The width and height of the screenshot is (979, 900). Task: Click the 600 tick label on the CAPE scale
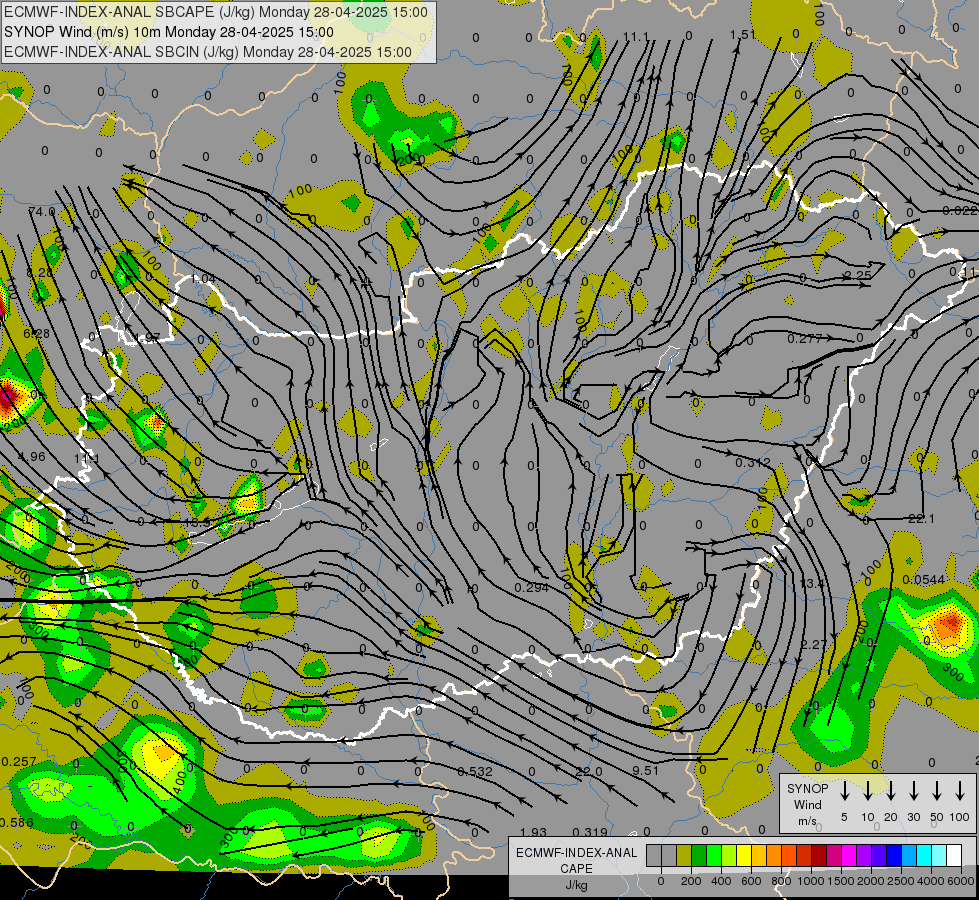click(x=750, y=881)
